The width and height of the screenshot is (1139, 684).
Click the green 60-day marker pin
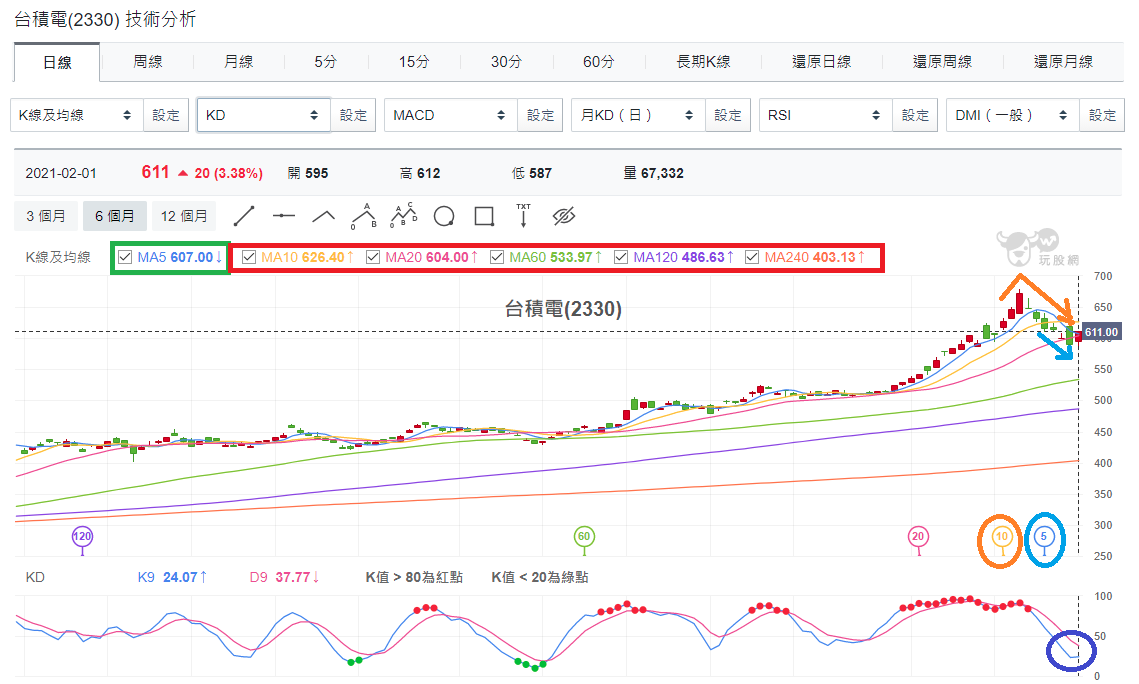tap(584, 537)
